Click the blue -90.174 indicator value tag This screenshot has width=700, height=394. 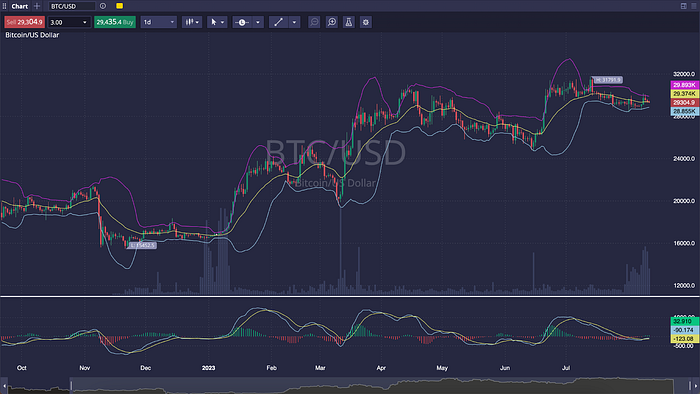pyautogui.click(x=684, y=330)
